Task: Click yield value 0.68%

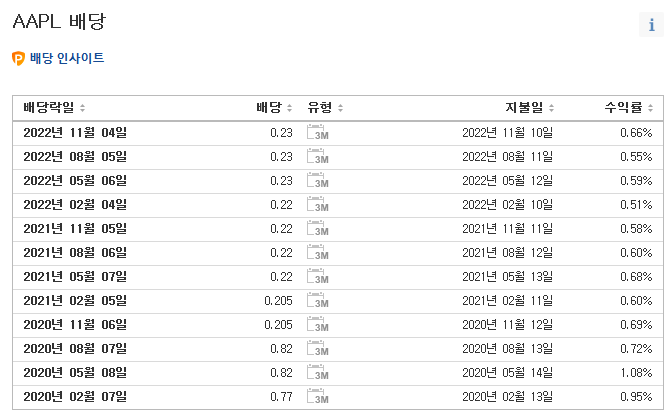Action: pyautogui.click(x=636, y=276)
